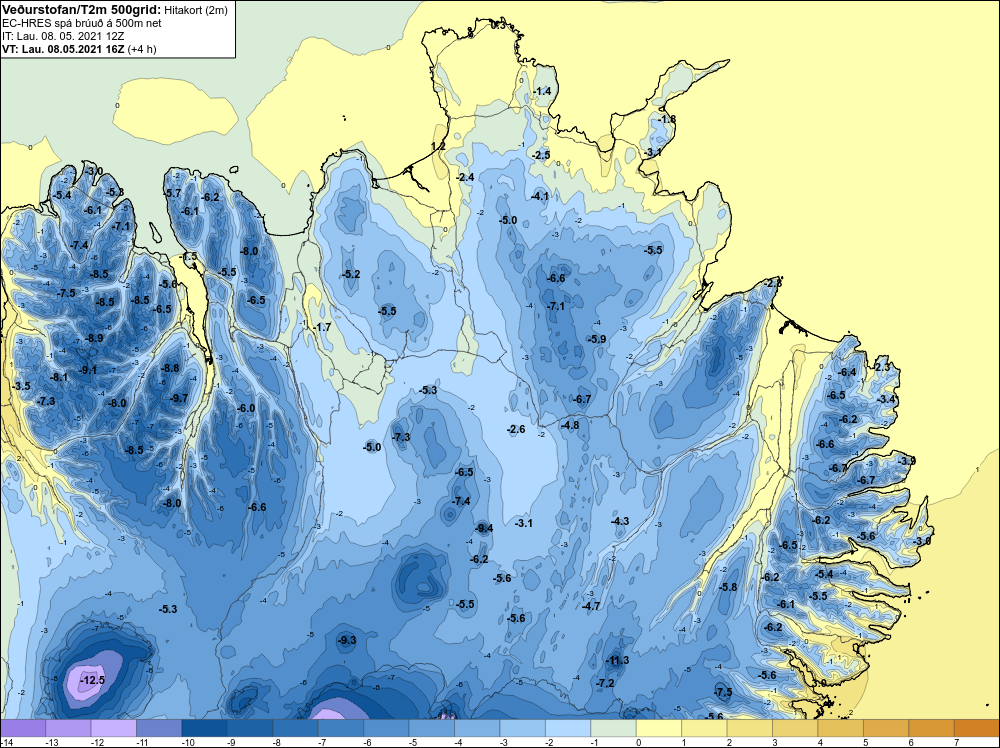The width and height of the screenshot is (1000, 748).
Task: Click the -4.7 temperature label
Action: [x=591, y=606]
